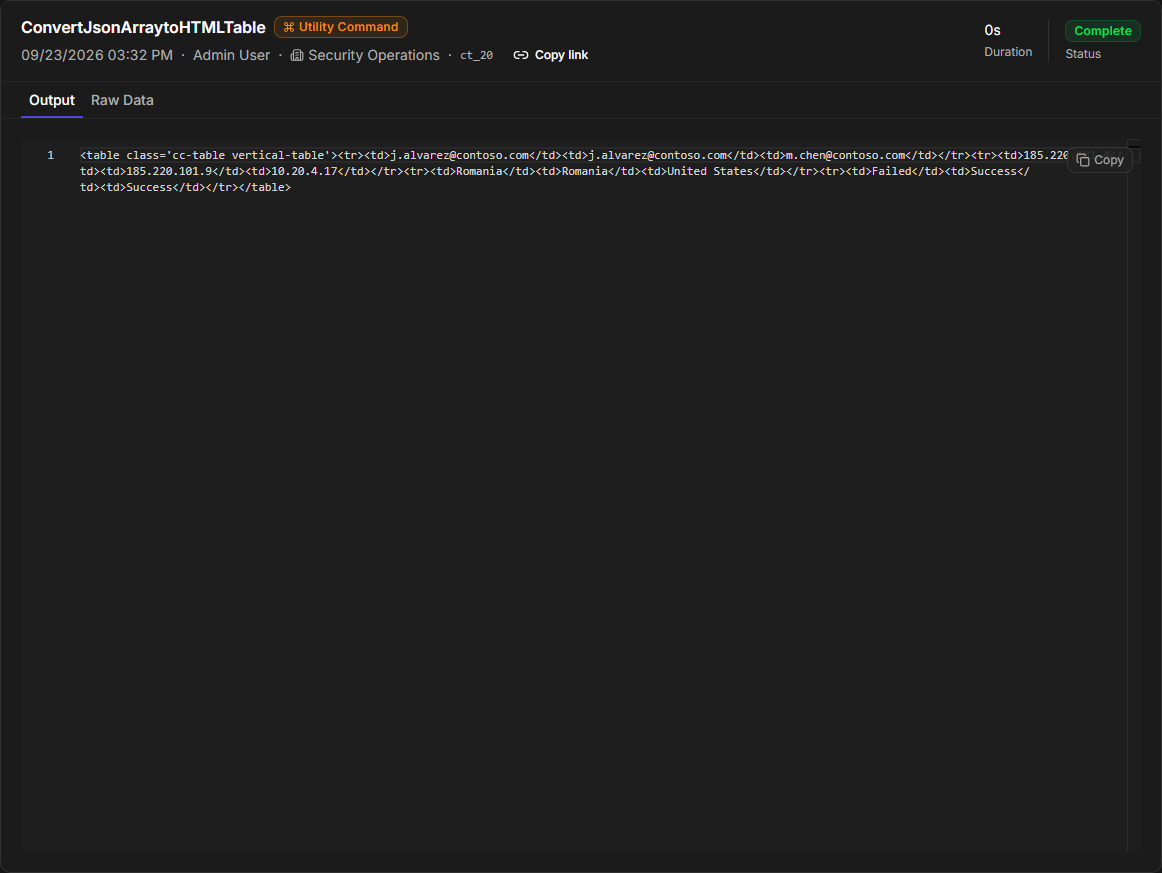
Task: Click the ConvertJsonArraytoHTMLTable title
Action: pyautogui.click(x=143, y=27)
